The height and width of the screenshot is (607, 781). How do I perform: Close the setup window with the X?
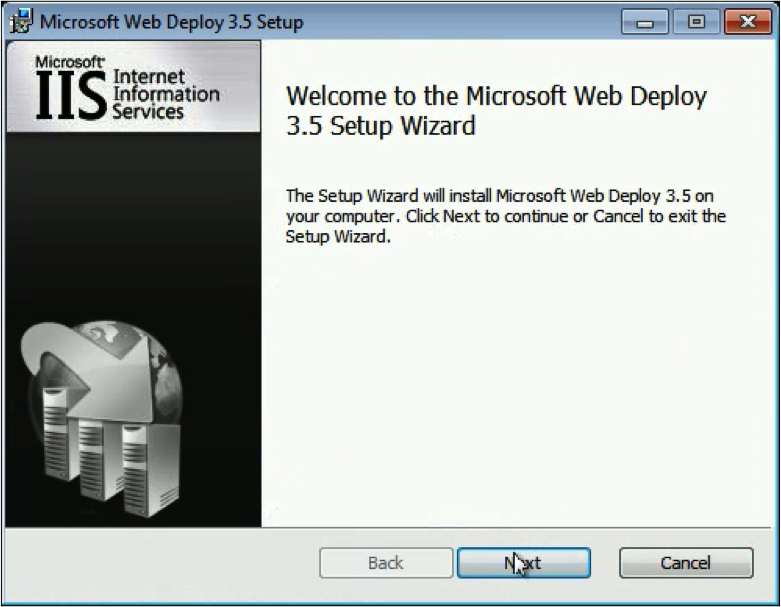748,22
